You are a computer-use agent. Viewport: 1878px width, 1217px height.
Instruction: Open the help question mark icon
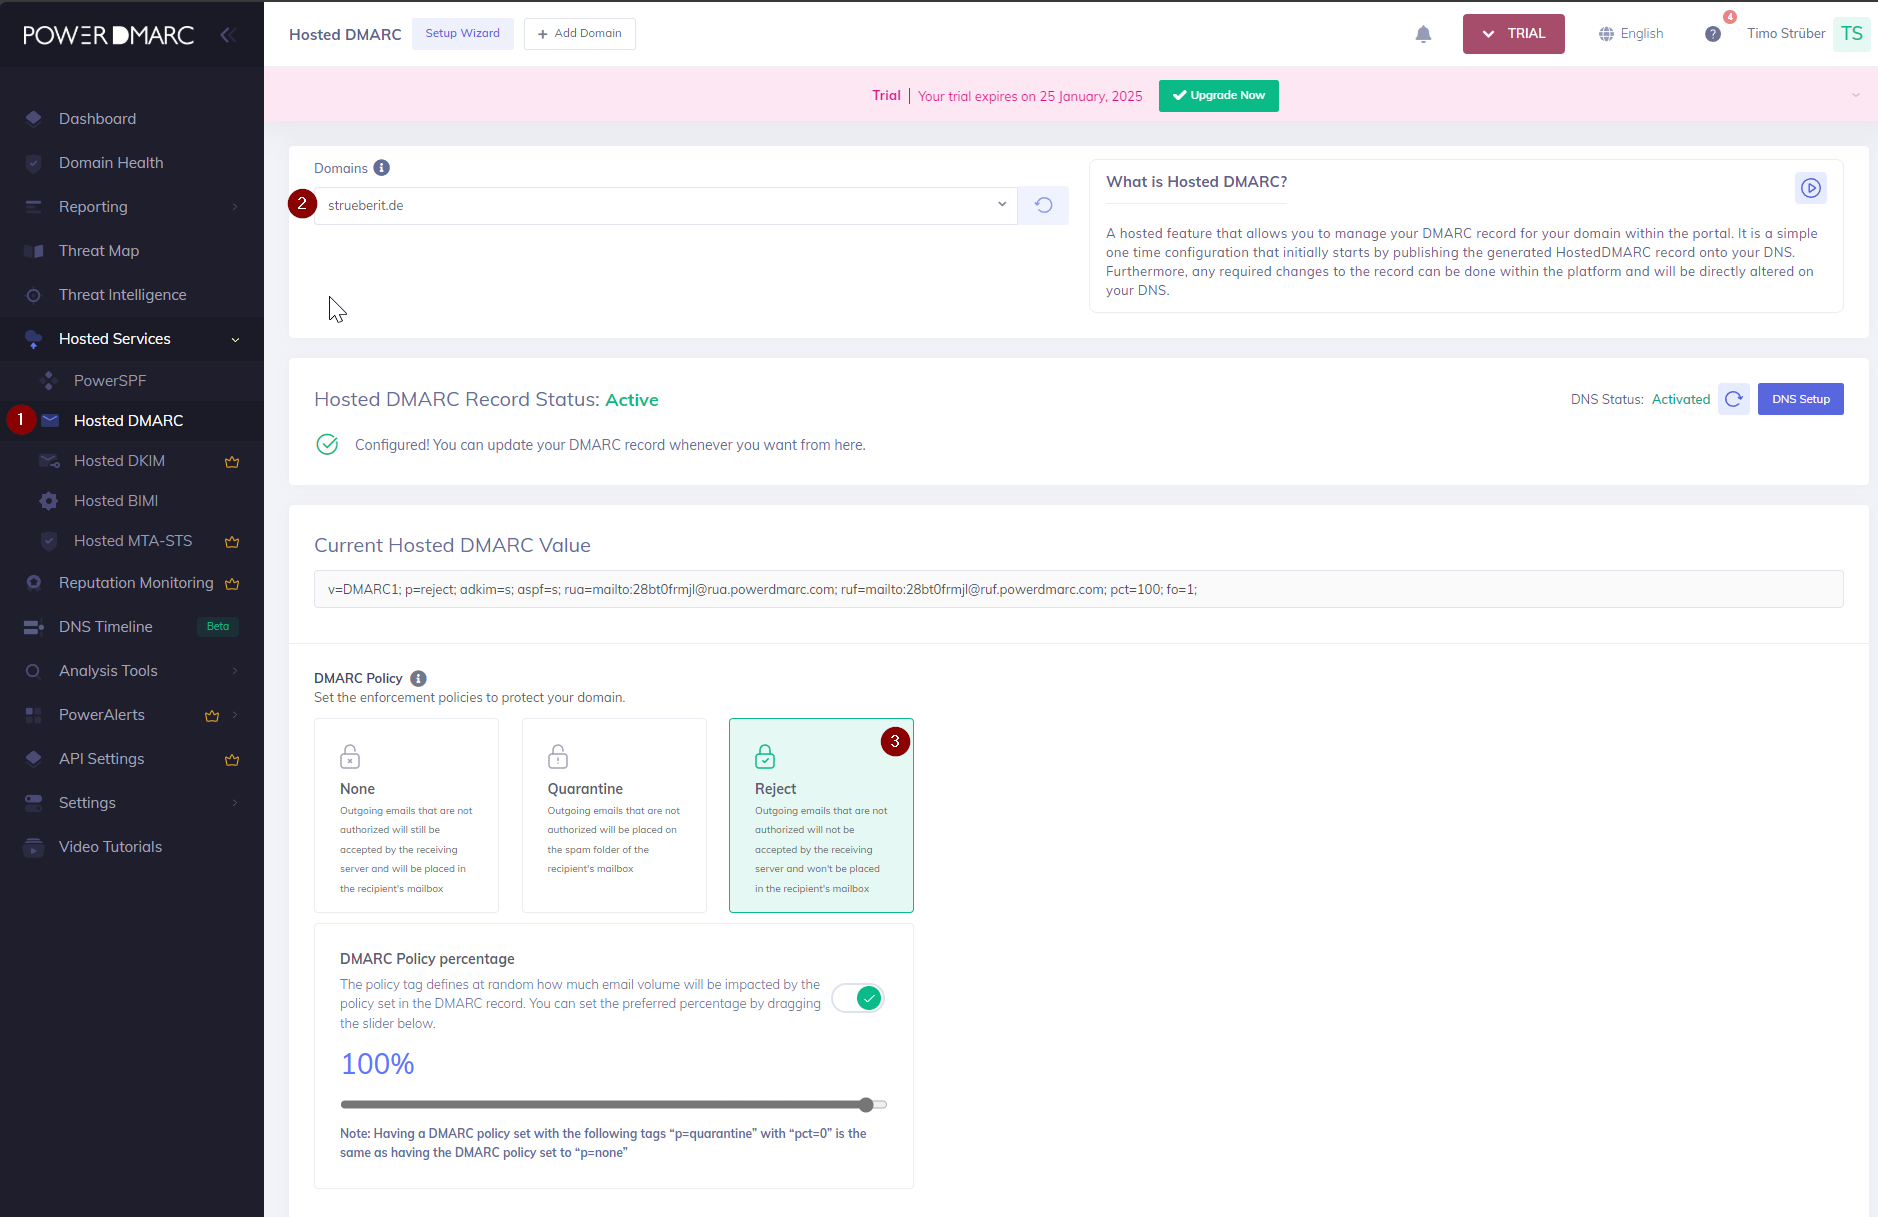click(x=1713, y=34)
